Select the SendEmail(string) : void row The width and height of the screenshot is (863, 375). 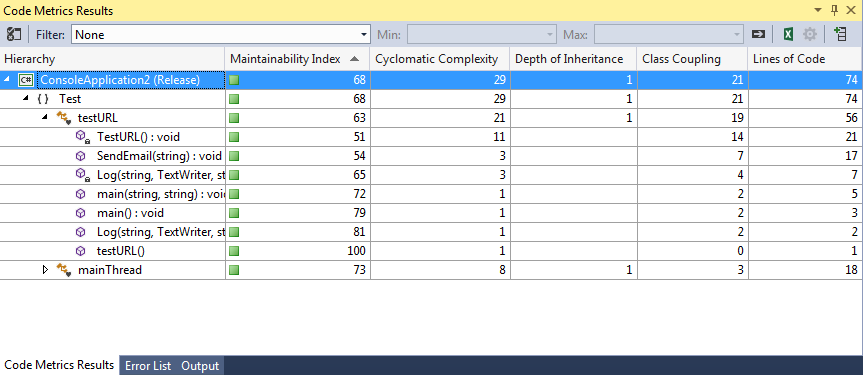pyautogui.click(x=432, y=156)
